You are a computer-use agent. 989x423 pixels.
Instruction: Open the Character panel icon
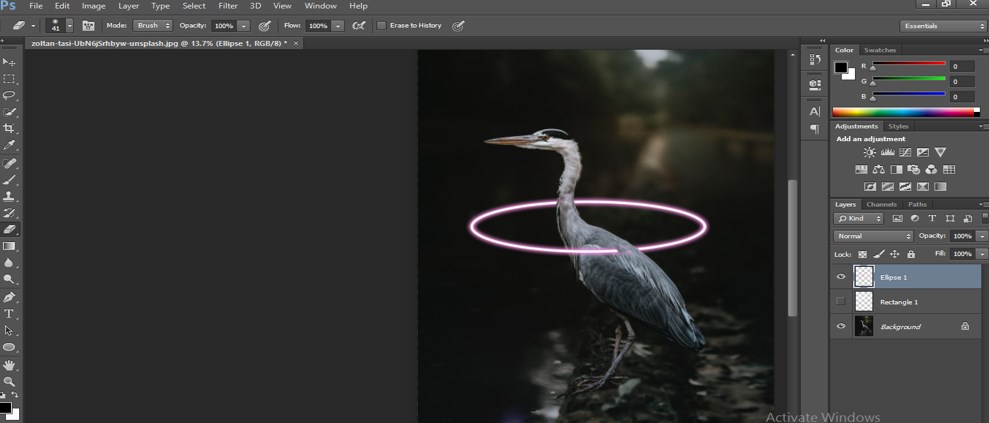(x=814, y=112)
